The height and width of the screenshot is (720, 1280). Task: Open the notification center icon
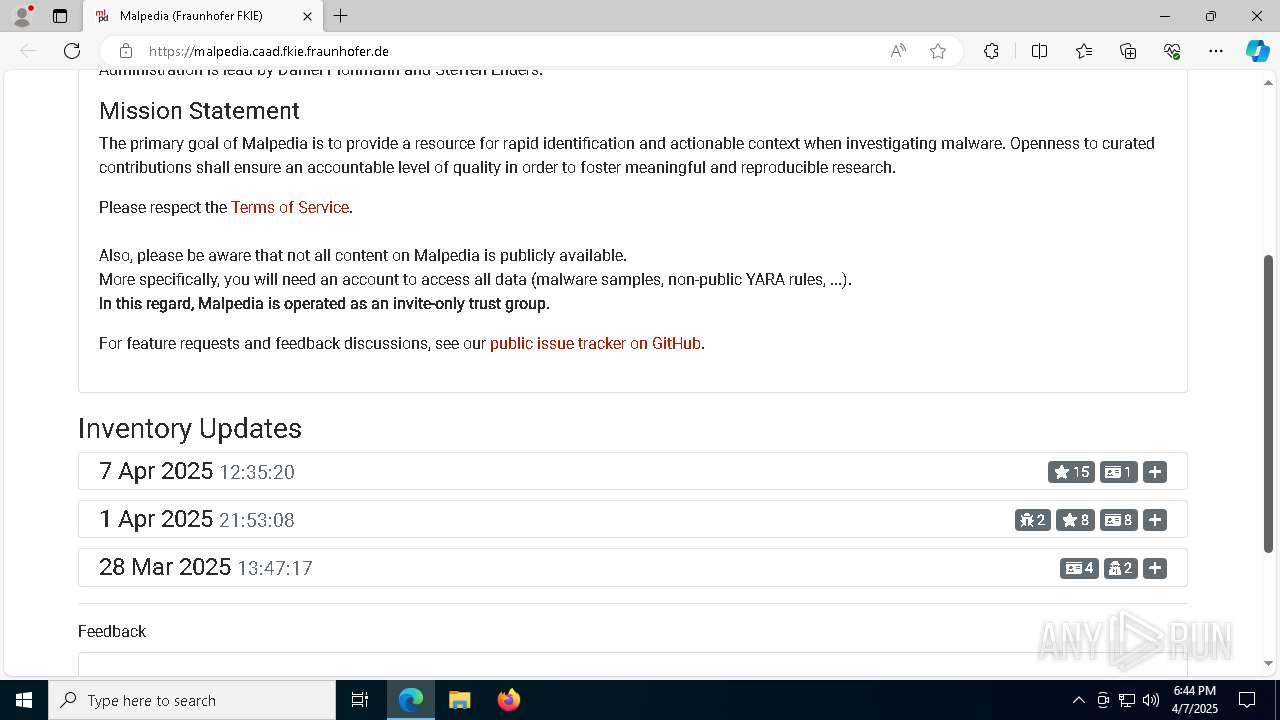(x=1247, y=700)
